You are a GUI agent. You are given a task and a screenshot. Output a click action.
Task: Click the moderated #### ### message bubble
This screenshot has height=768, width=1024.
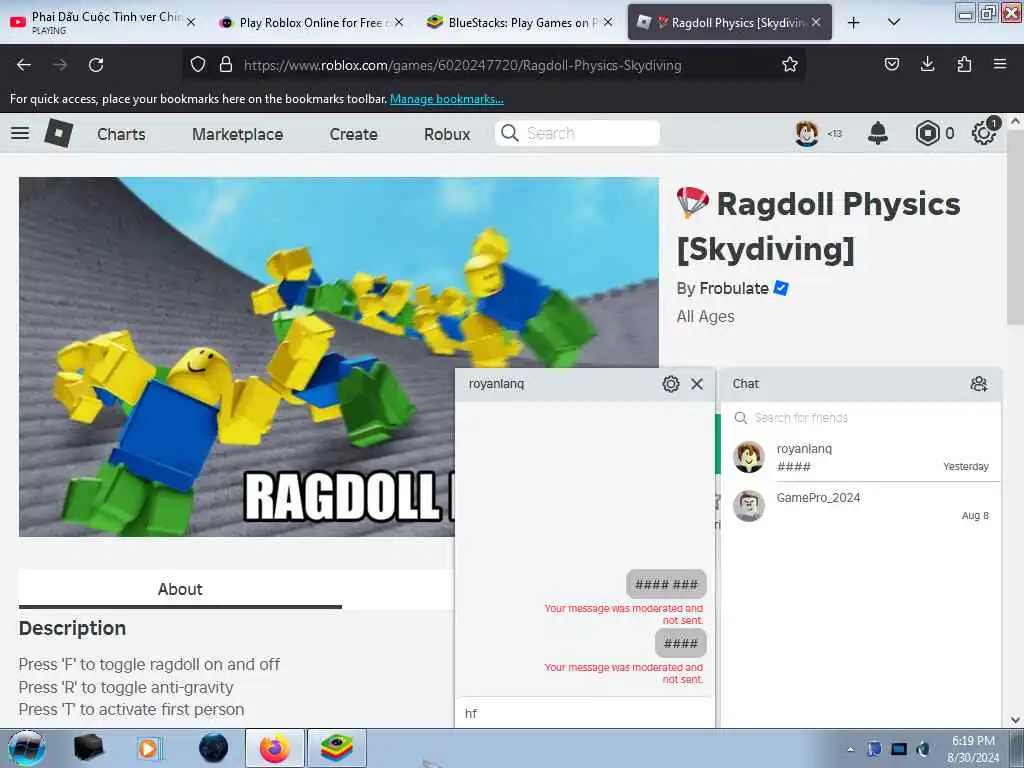(666, 584)
